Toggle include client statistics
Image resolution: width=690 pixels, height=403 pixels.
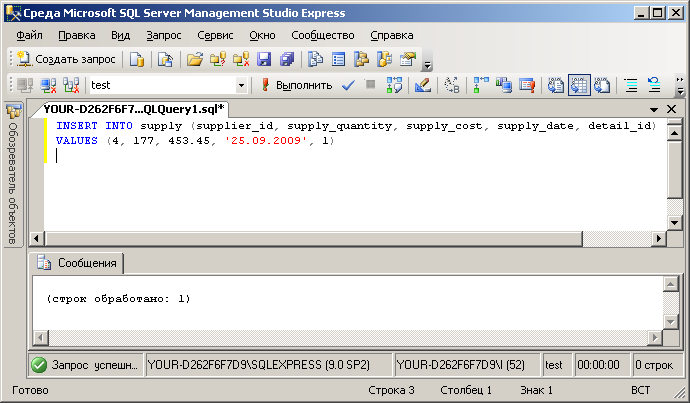503,85
